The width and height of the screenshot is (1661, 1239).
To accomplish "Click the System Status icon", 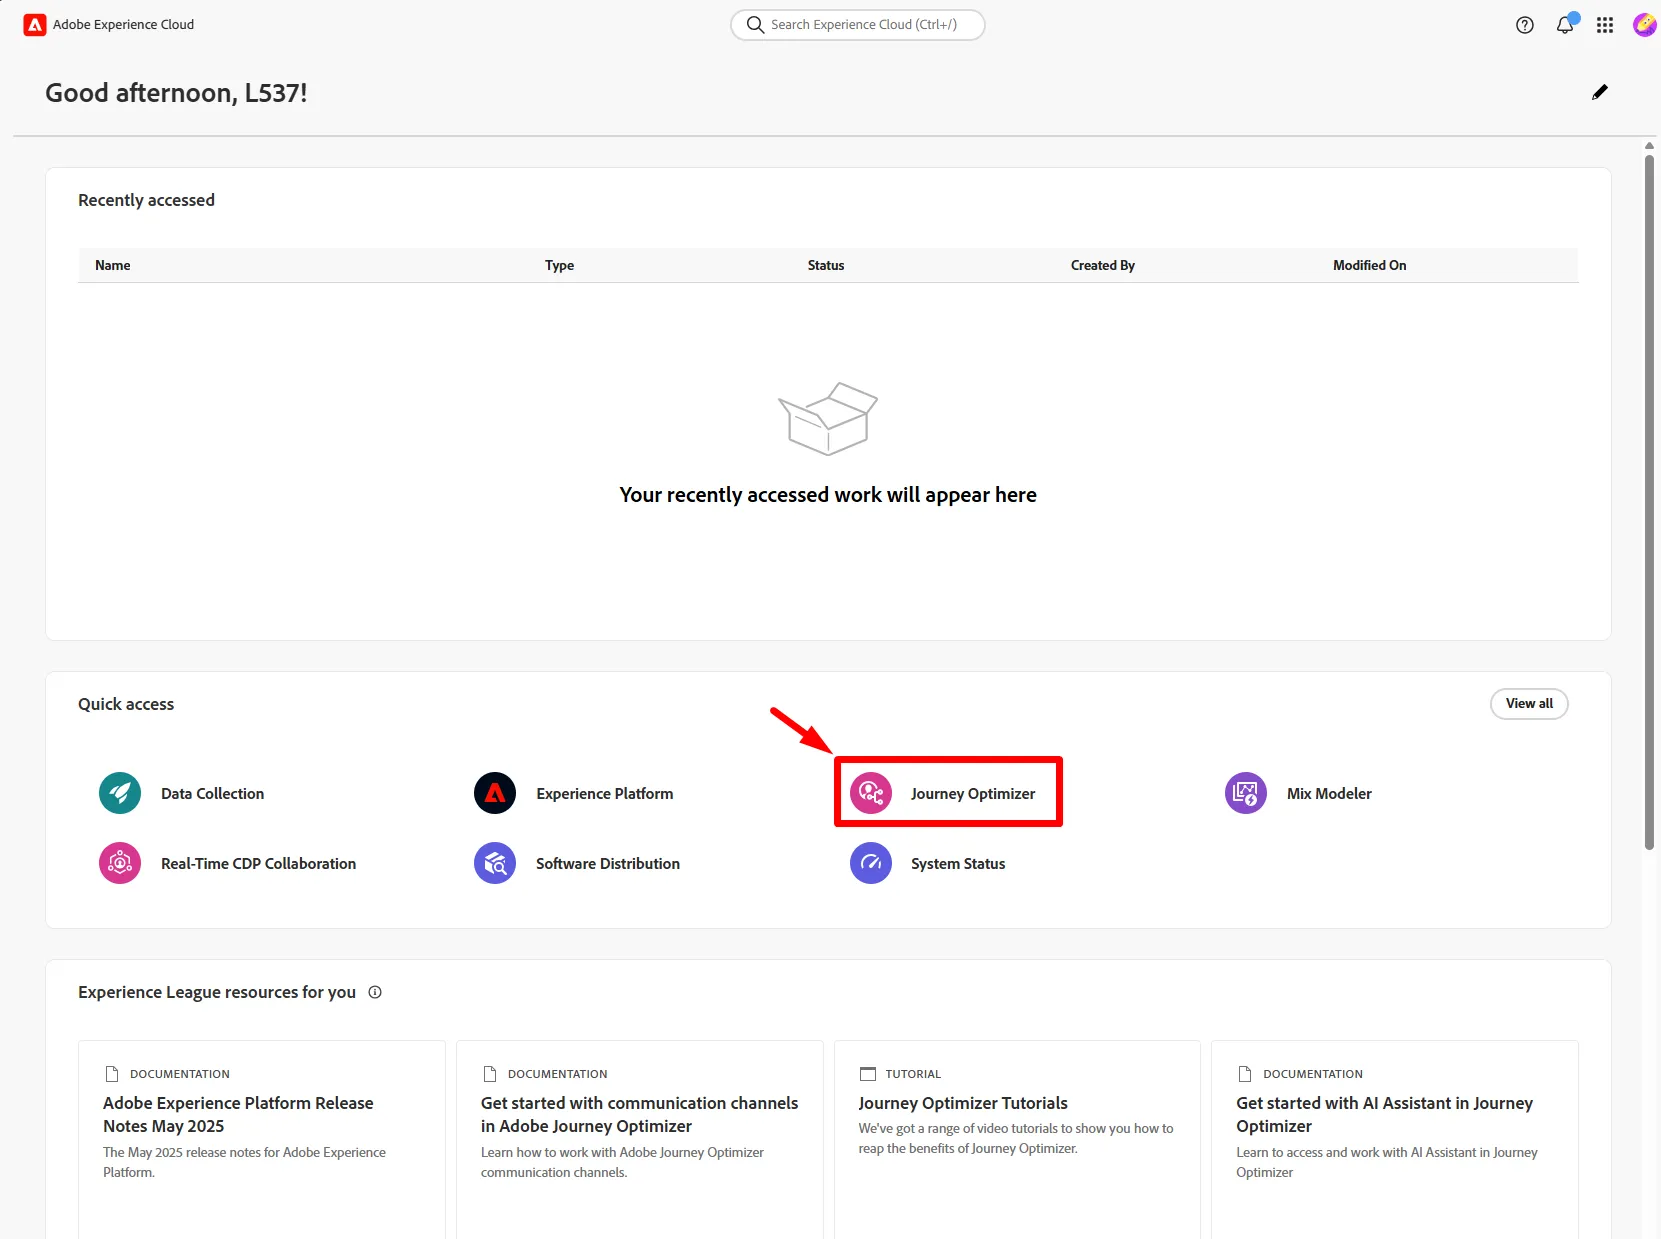I will pyautogui.click(x=871, y=863).
